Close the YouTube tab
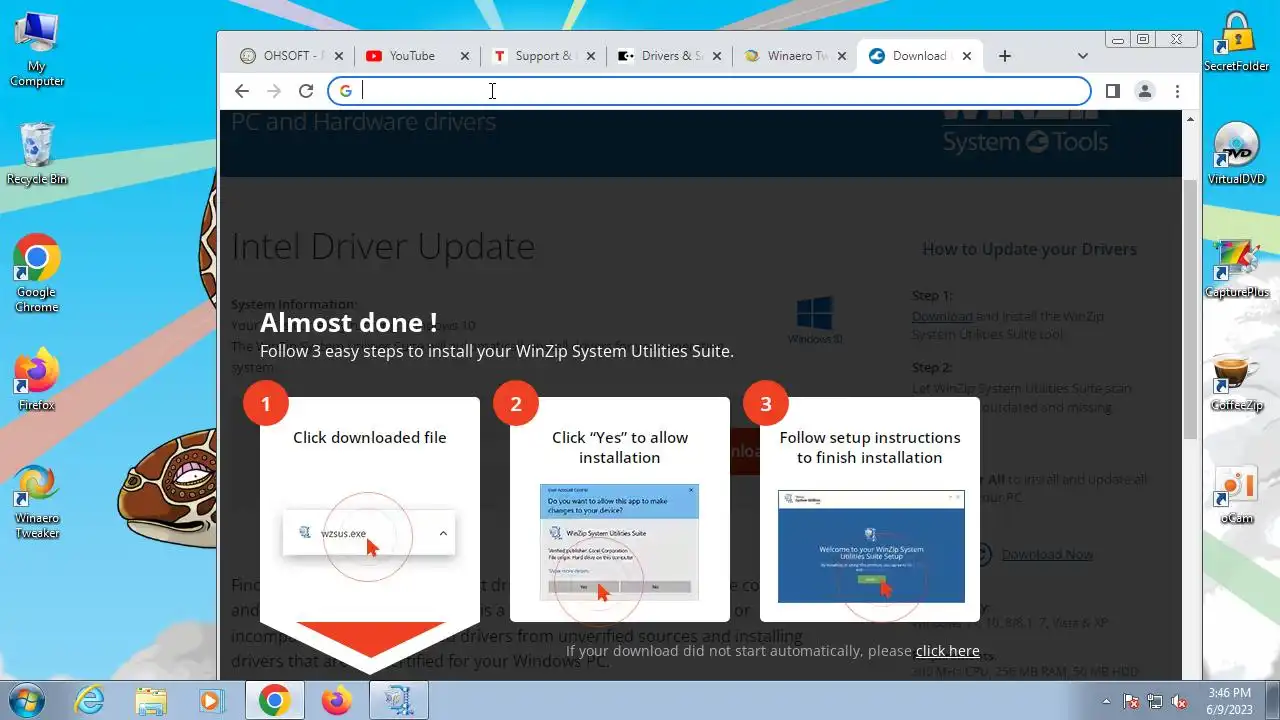This screenshot has width=1280, height=720. 464,56
